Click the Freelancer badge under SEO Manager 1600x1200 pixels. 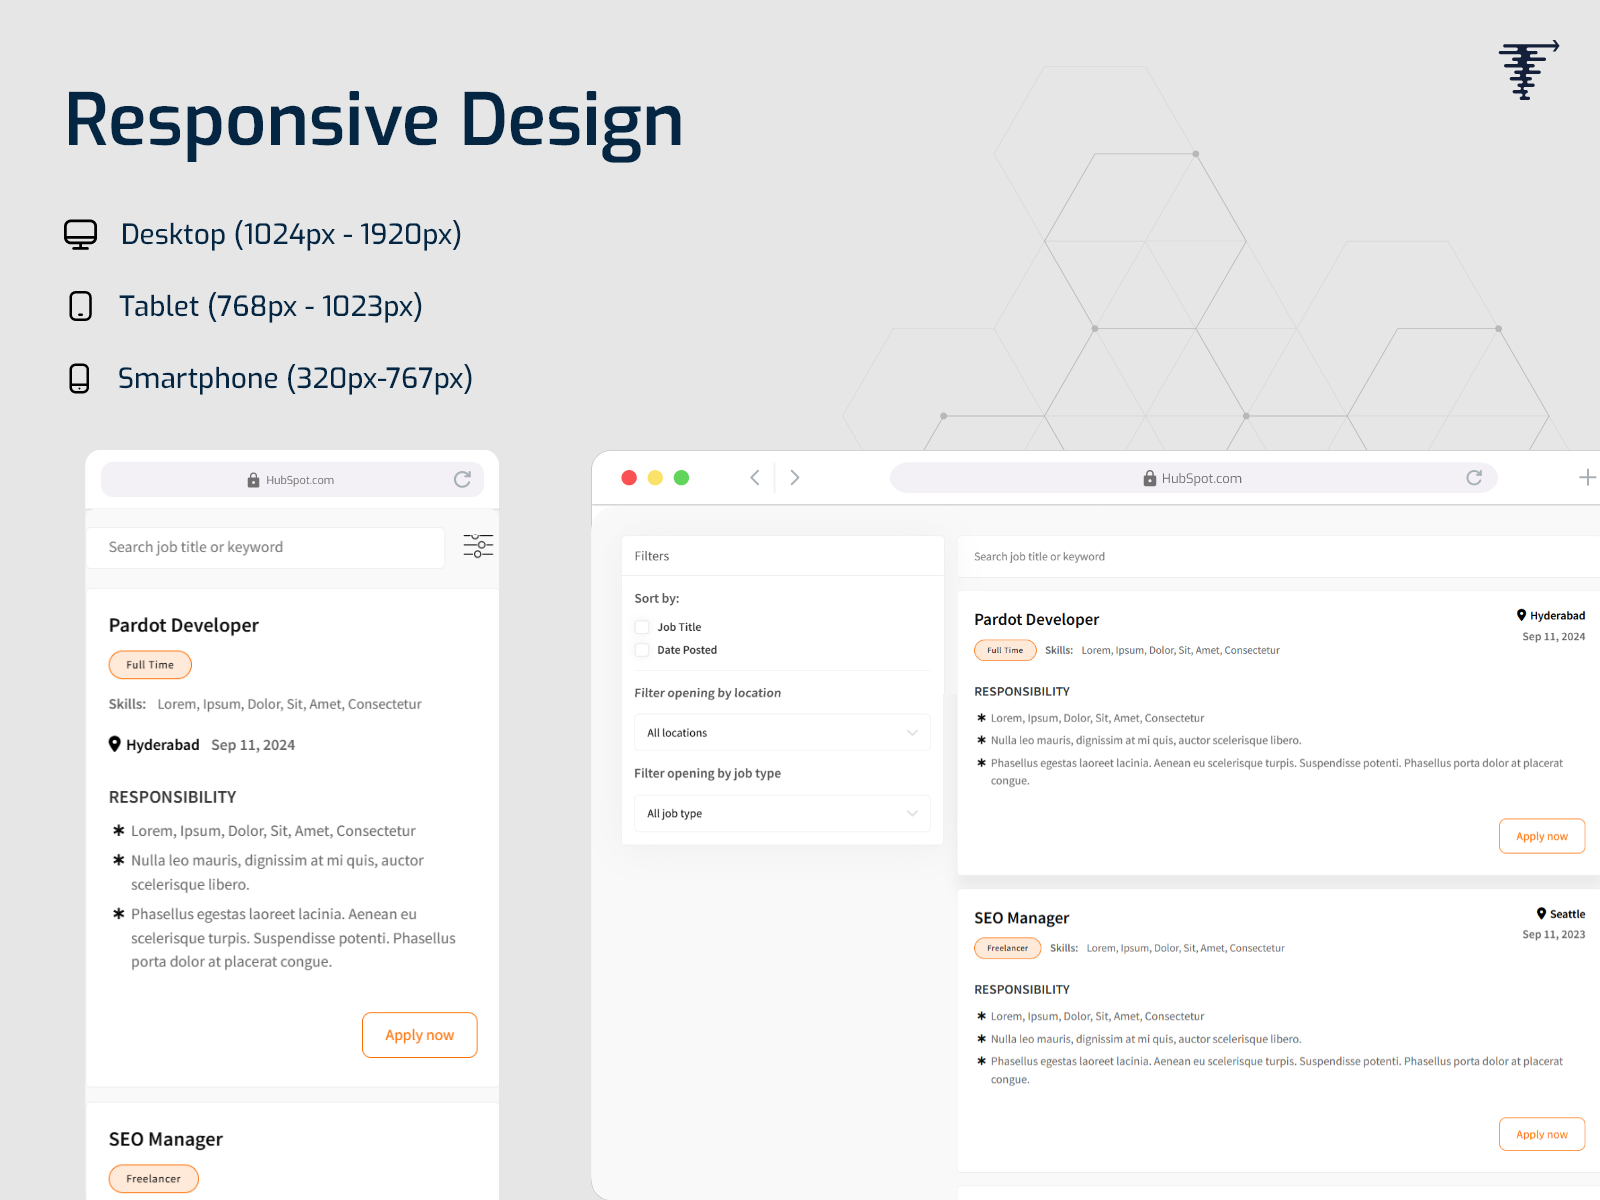tap(1007, 948)
